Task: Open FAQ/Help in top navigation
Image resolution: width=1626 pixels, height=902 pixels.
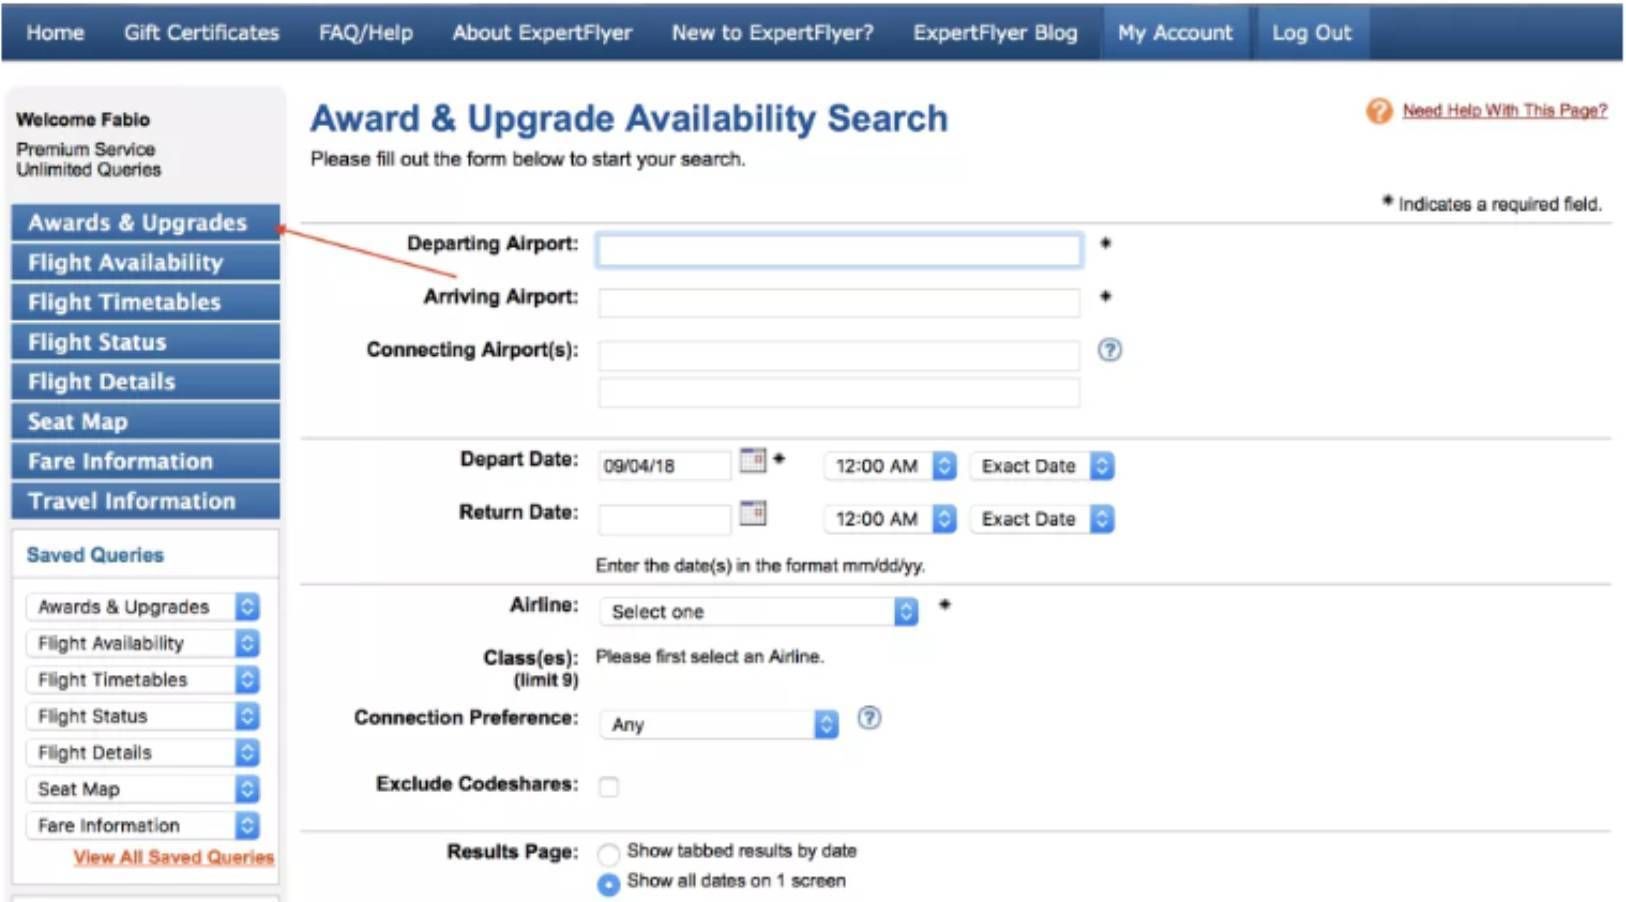Action: click(365, 32)
